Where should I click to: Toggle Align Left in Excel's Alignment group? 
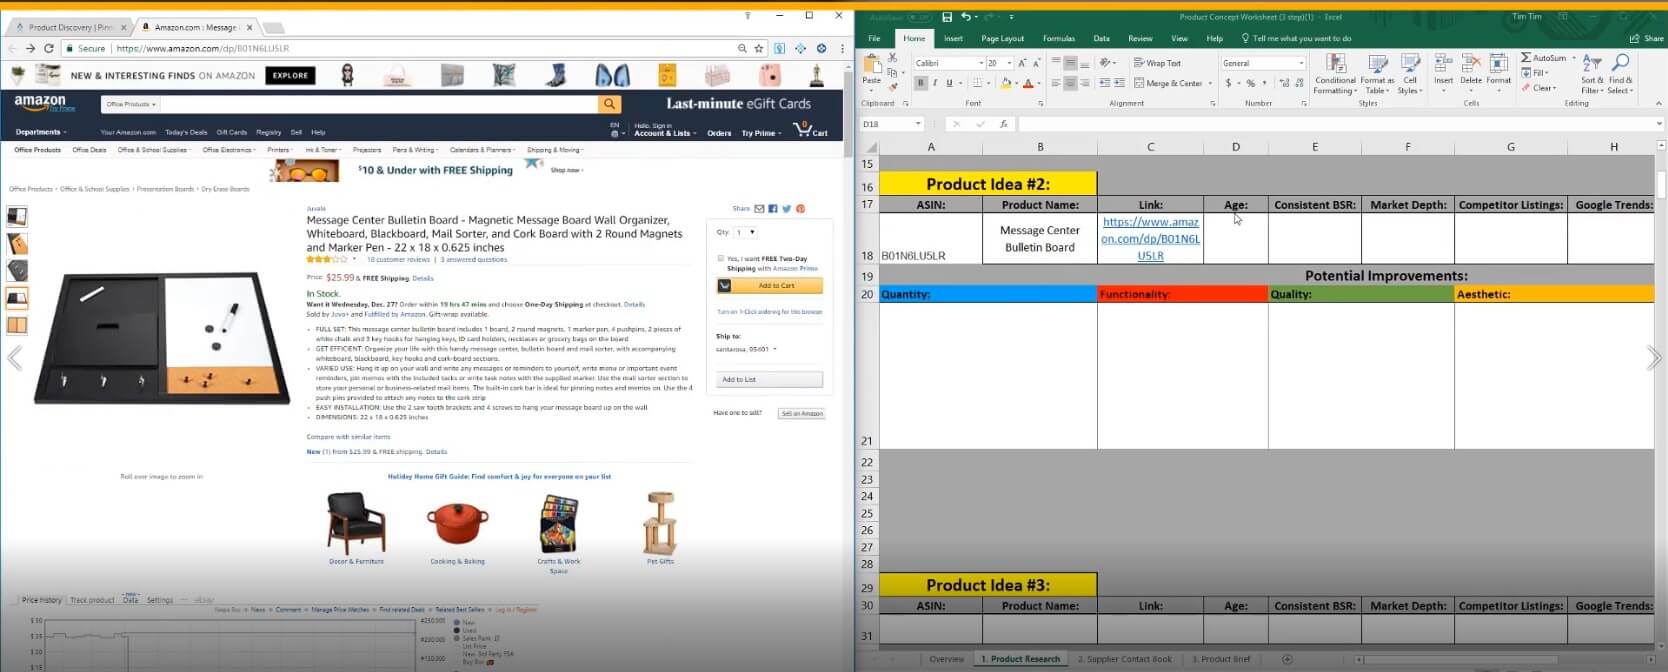1055,83
